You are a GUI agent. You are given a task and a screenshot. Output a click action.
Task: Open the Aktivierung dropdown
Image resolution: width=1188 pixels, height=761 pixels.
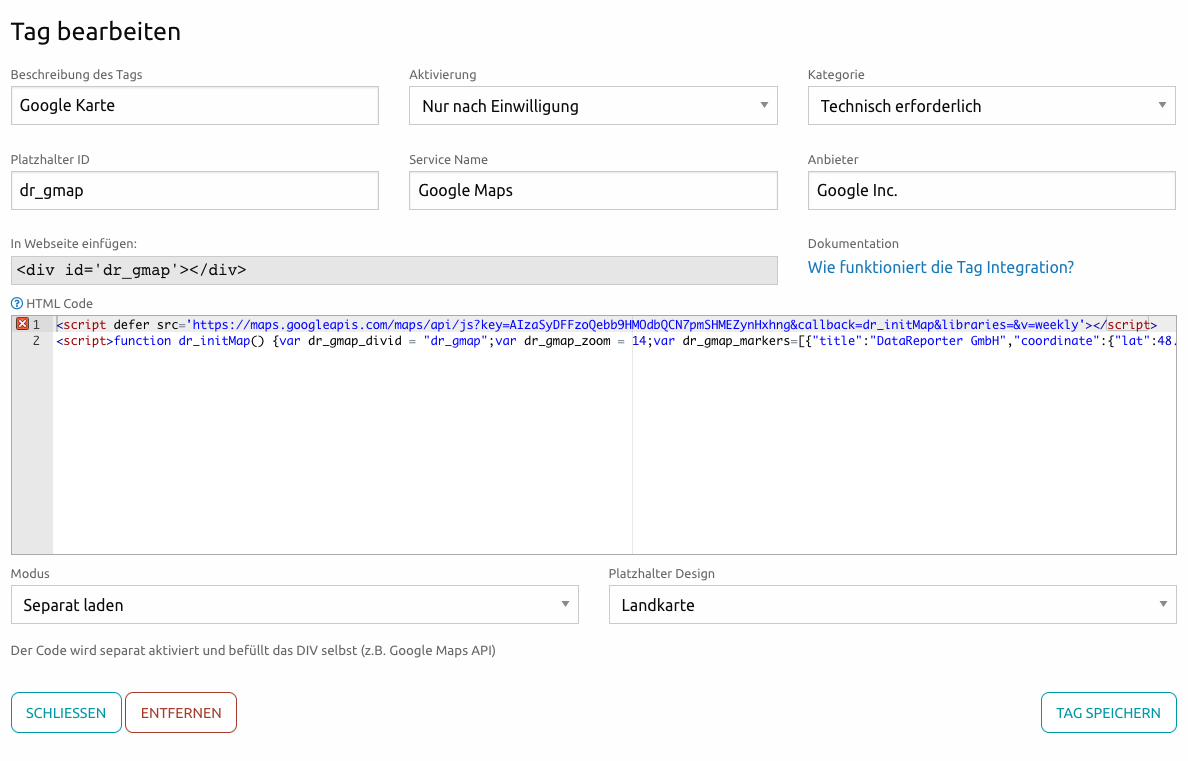764,105
